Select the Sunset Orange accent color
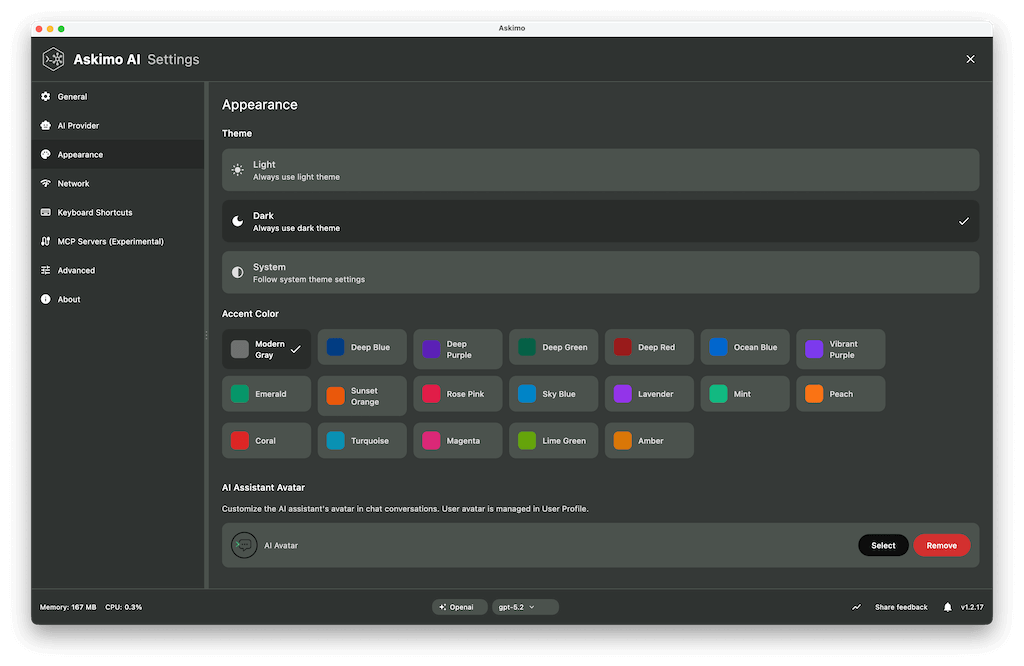 pyautogui.click(x=361, y=395)
